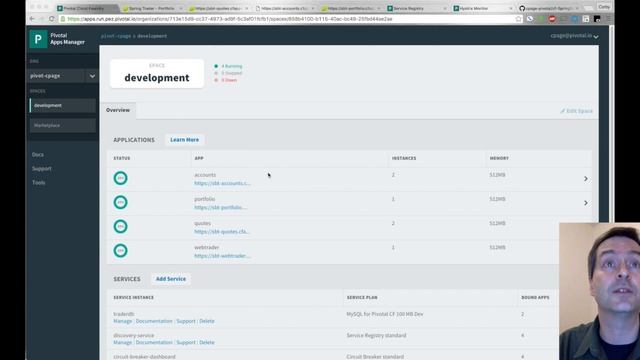Click the running status circle for portfolio
Screen dimensions: 640x360
coord(120,202)
